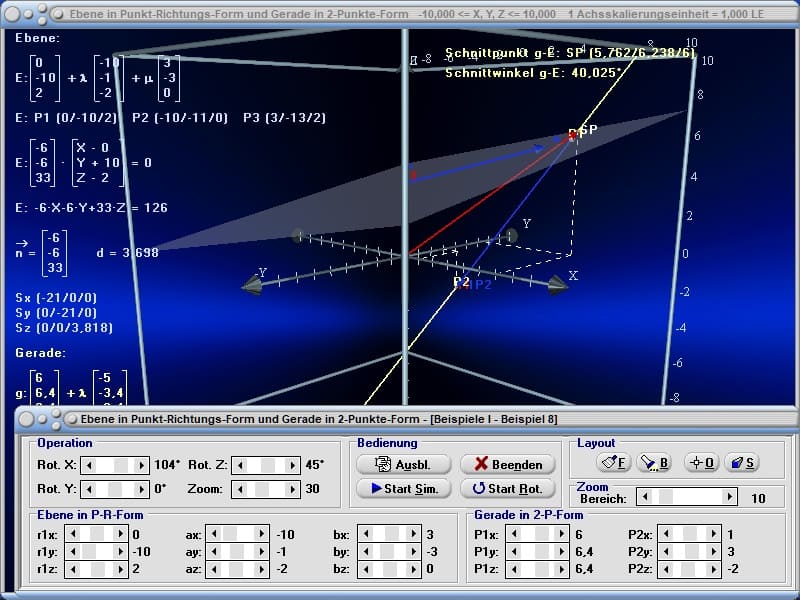Increase Rot. Z with its right arrow
This screenshot has height=600, width=800.
click(292, 465)
